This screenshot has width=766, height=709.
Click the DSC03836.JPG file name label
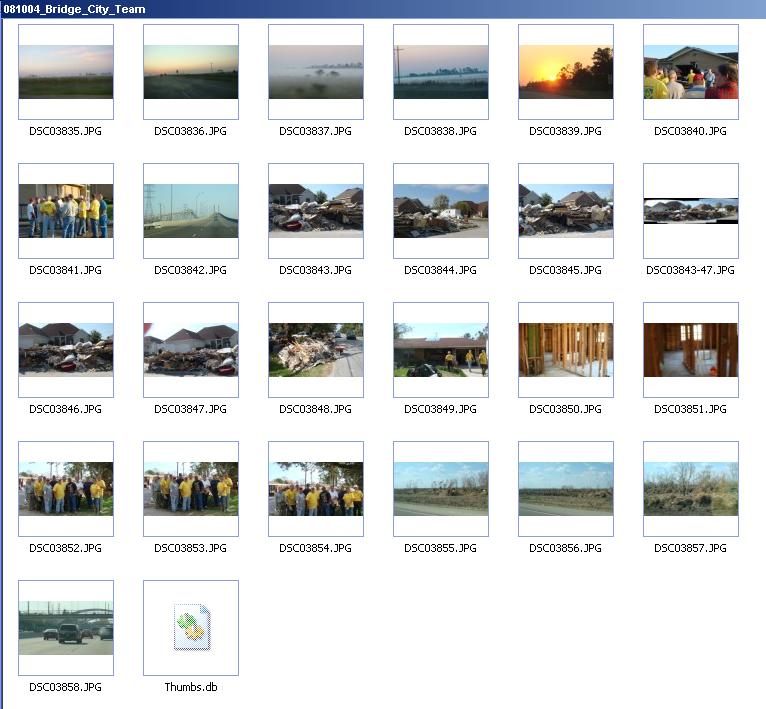pyautogui.click(x=191, y=131)
